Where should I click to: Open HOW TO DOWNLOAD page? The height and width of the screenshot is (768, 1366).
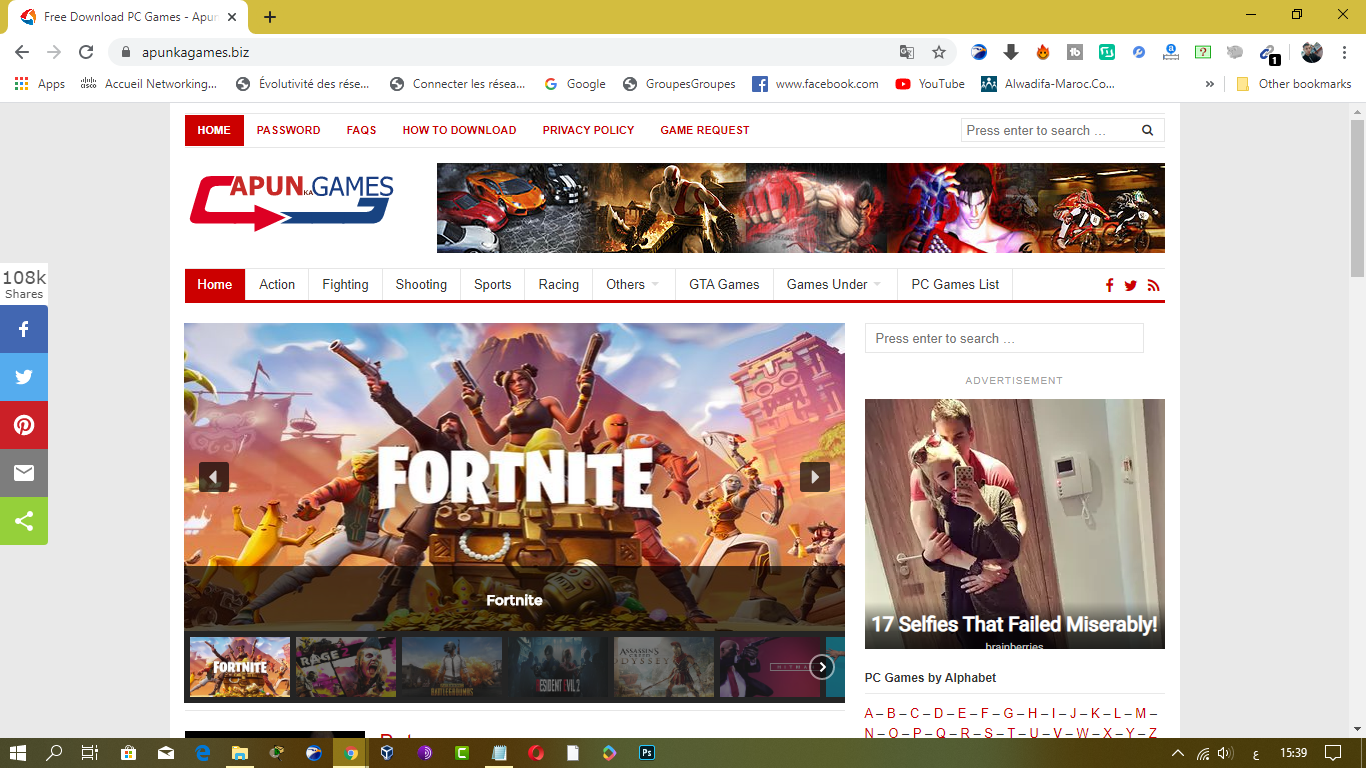coord(459,130)
